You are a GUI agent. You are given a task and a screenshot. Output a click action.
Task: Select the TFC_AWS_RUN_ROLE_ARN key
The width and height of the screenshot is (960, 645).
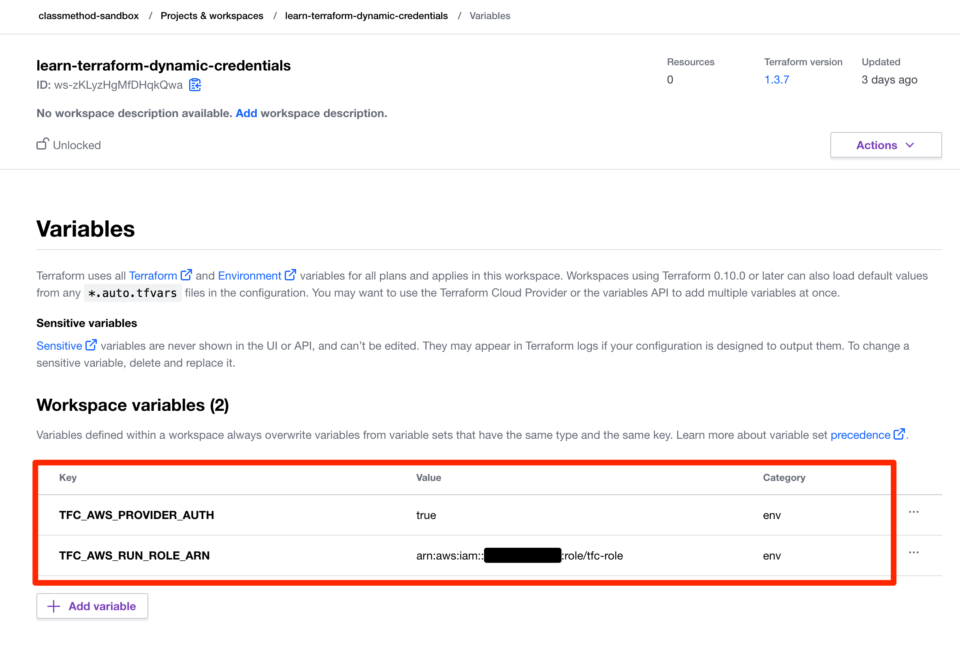(x=134, y=556)
